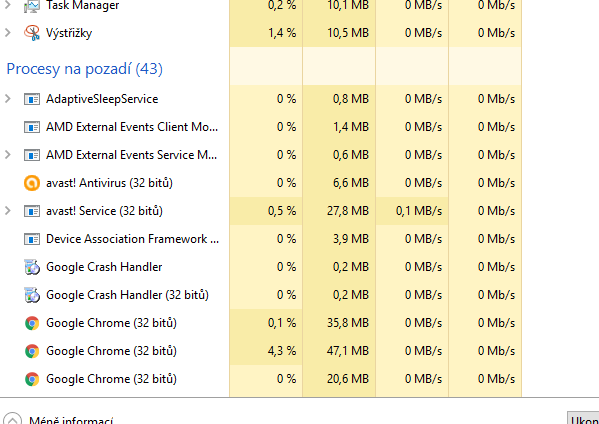The width and height of the screenshot is (599, 424).
Task: Click Chrome icon in the 35,8 MB row
Action: 32,323
